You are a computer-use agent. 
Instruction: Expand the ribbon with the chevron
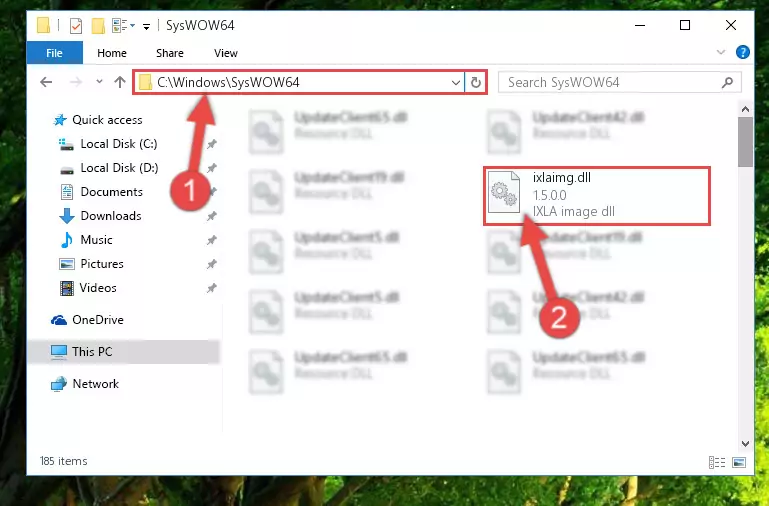coord(720,52)
